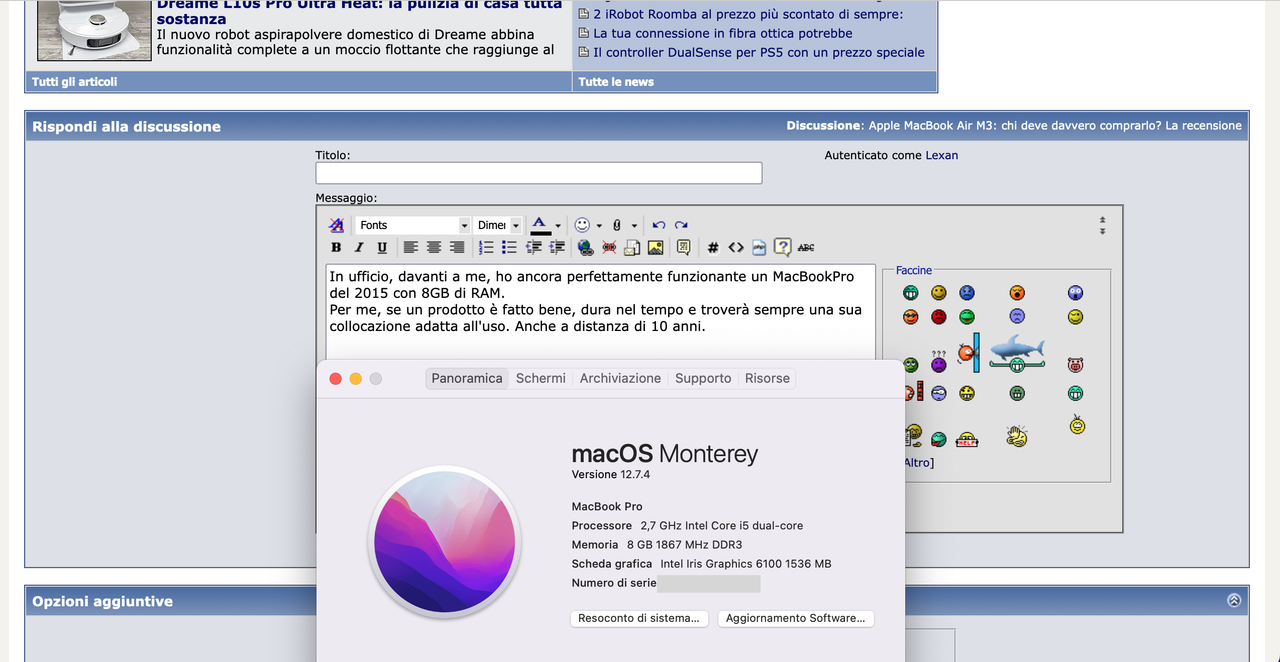
Task: Open the Dreame L10s Pro article title
Action: coord(359,12)
